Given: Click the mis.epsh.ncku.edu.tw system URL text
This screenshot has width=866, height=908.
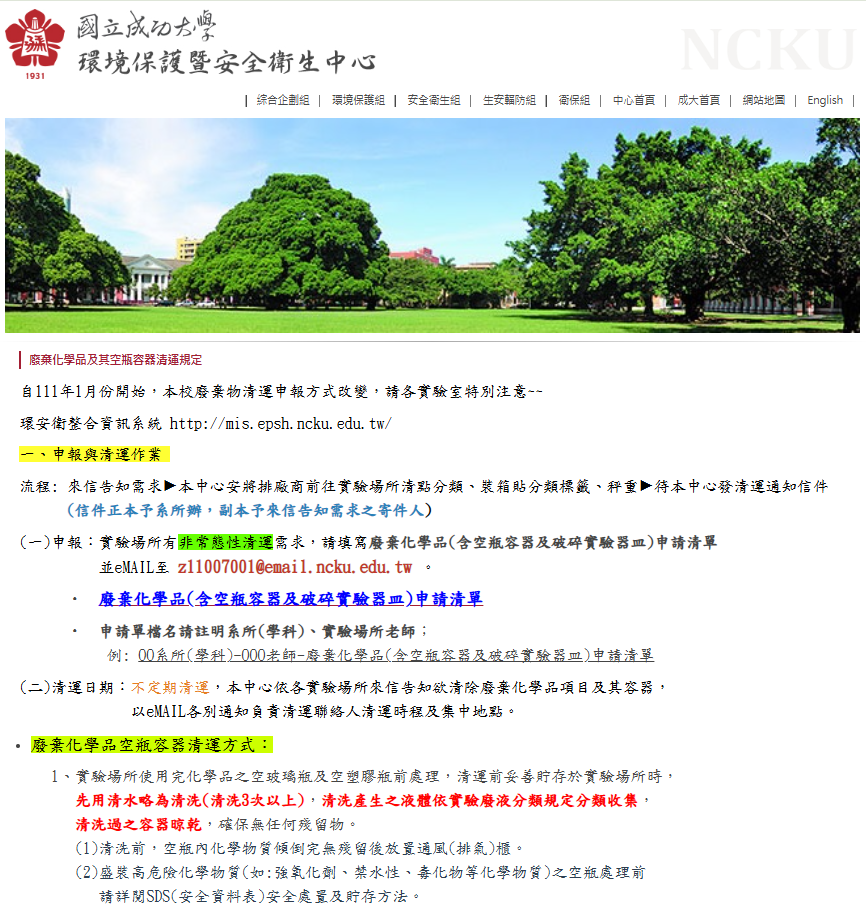Looking at the screenshot, I should [x=280, y=423].
